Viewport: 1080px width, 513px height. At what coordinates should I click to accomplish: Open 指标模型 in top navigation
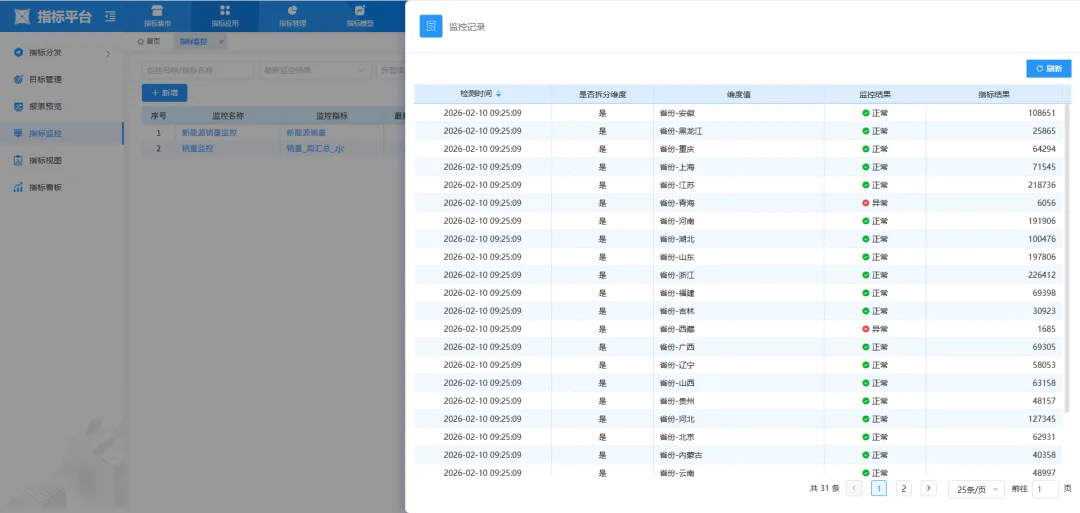pyautogui.click(x=360, y=15)
